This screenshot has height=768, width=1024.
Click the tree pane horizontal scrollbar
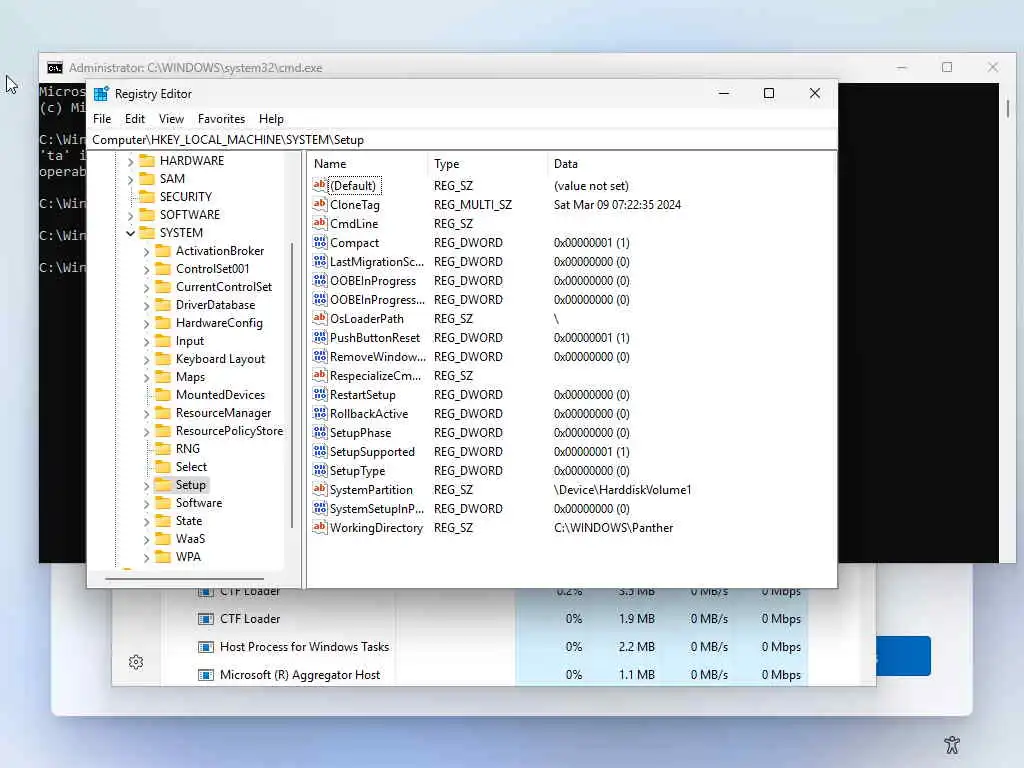pyautogui.click(x=184, y=579)
